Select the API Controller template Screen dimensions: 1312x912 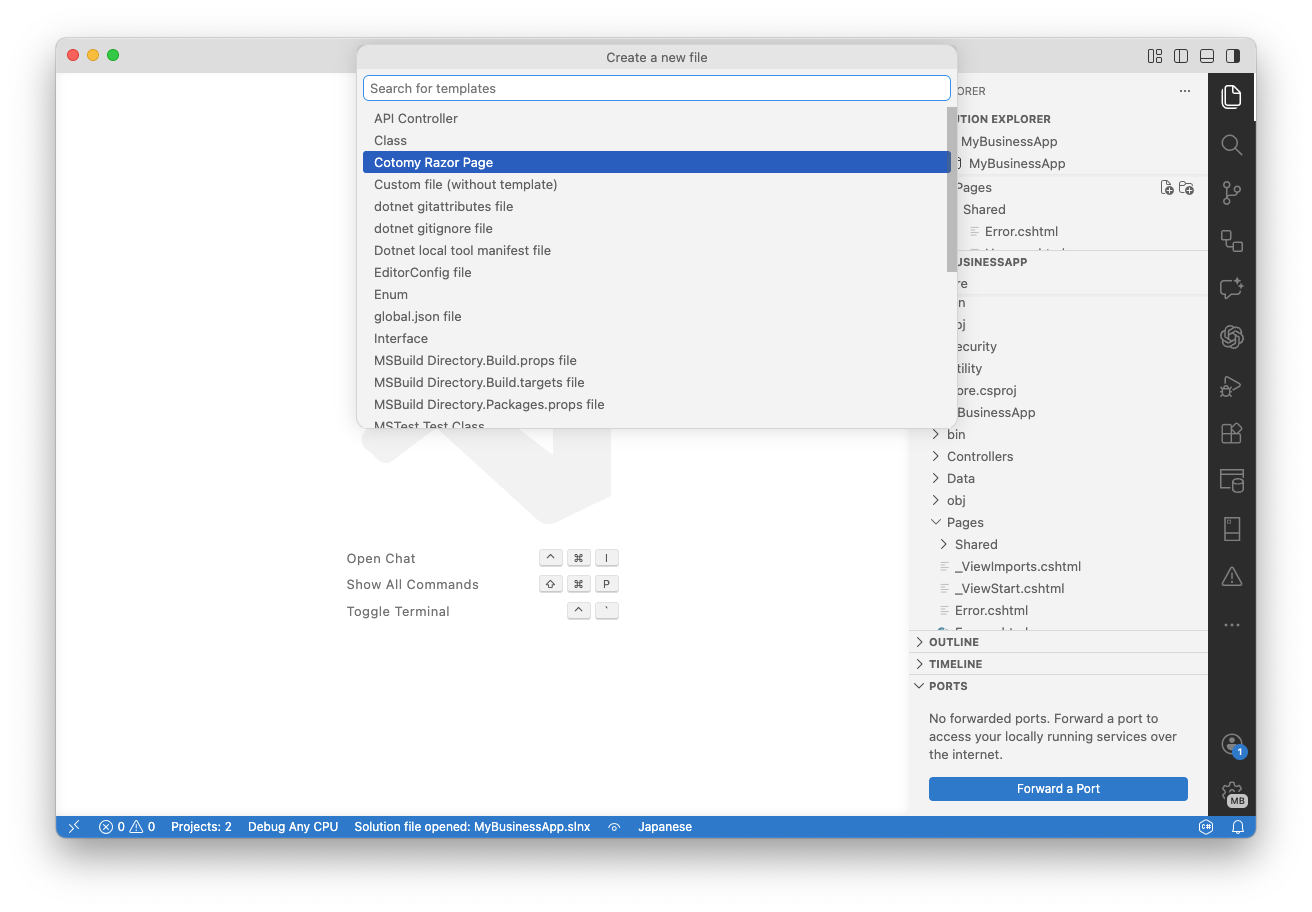(x=657, y=118)
